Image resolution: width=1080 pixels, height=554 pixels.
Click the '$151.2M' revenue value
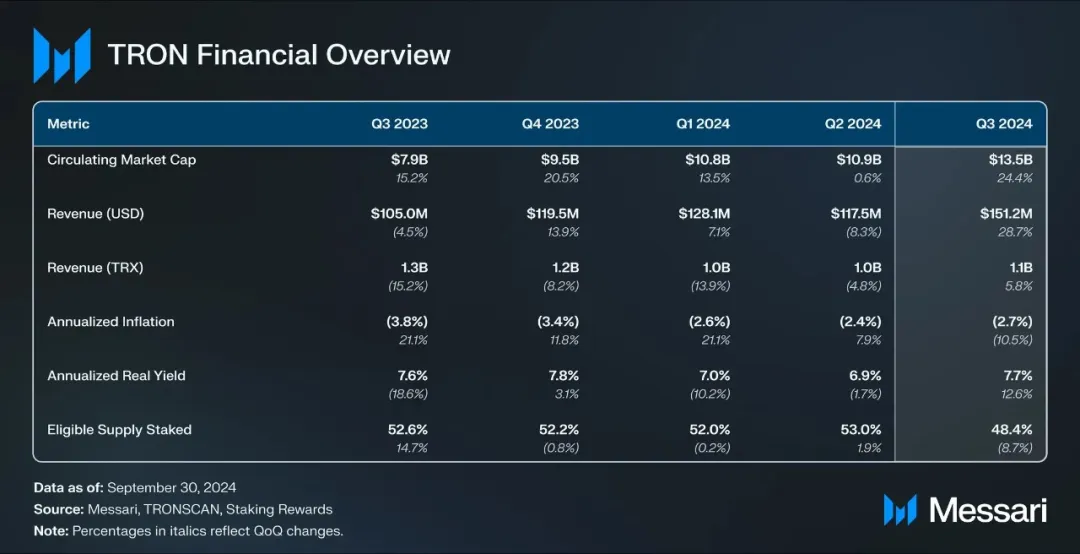(x=1006, y=214)
